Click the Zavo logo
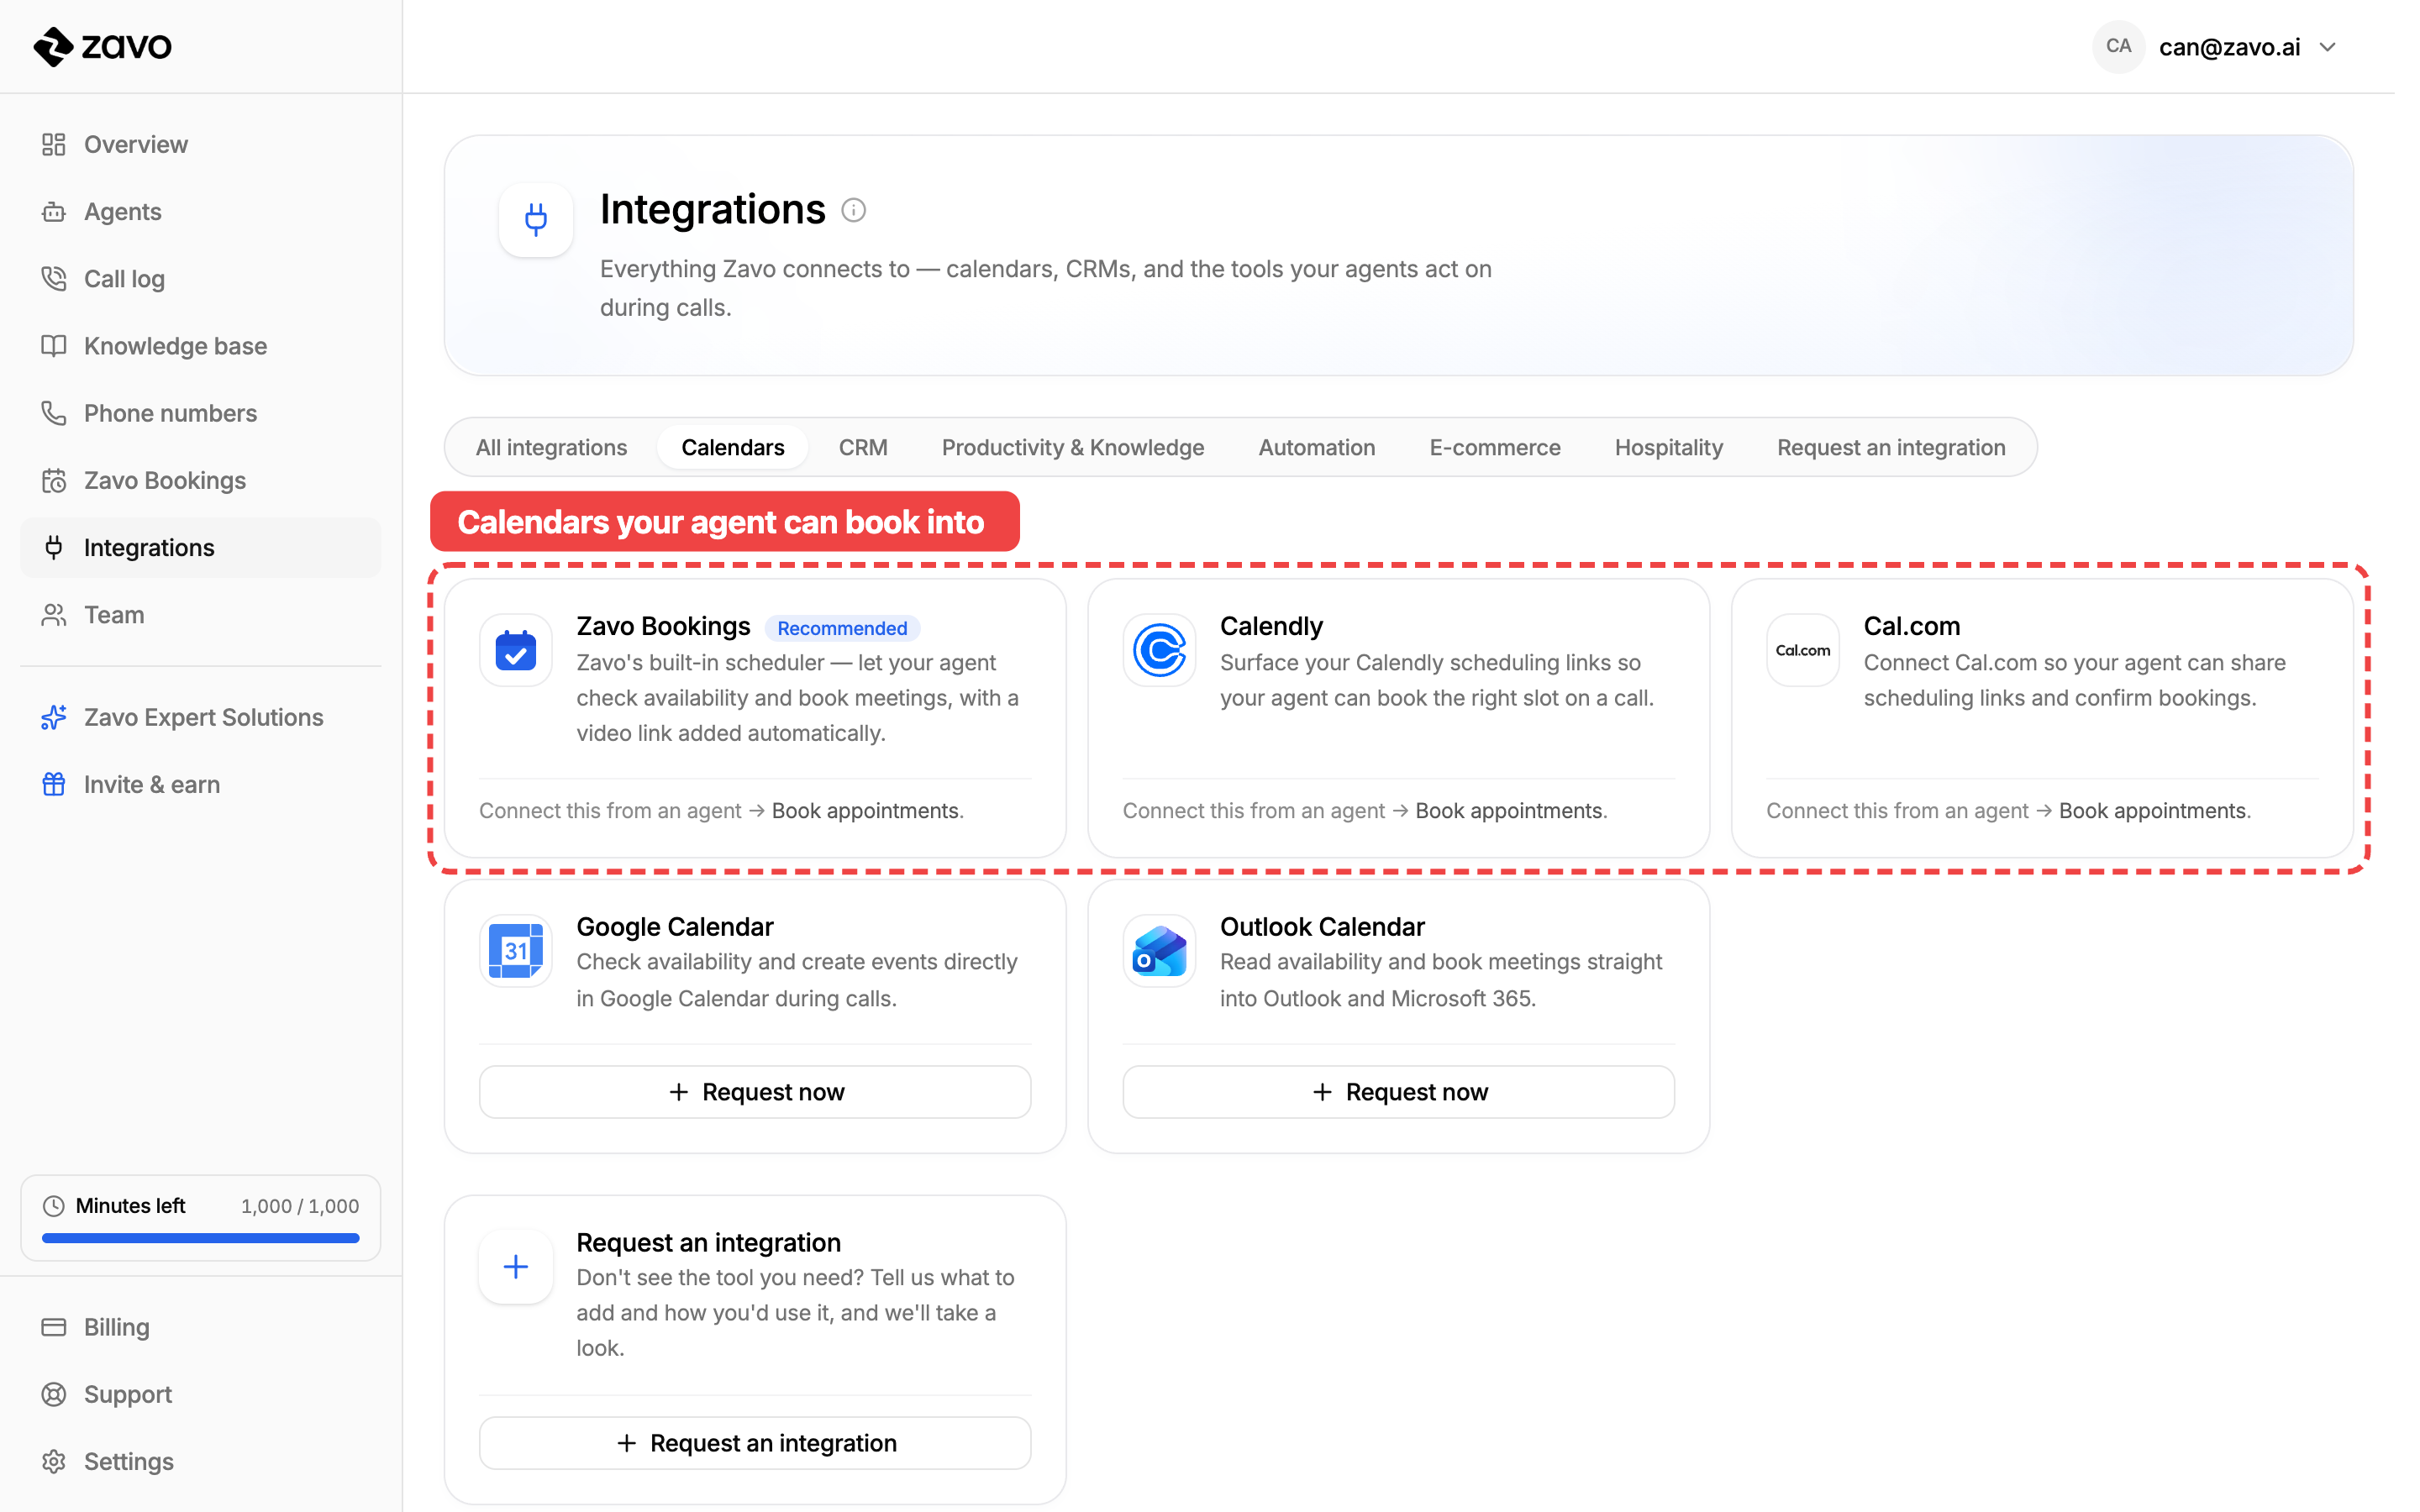This screenshot has height=1512, width=2420. 103,46
